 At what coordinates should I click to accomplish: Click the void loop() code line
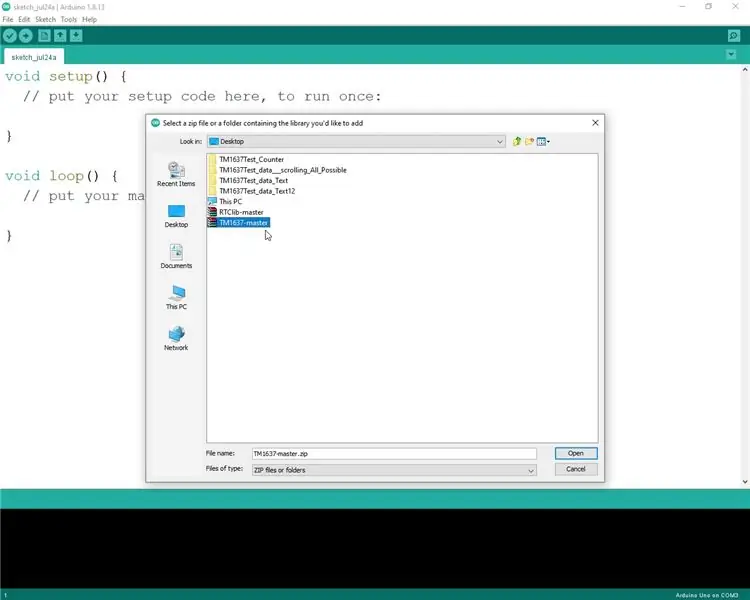61,176
